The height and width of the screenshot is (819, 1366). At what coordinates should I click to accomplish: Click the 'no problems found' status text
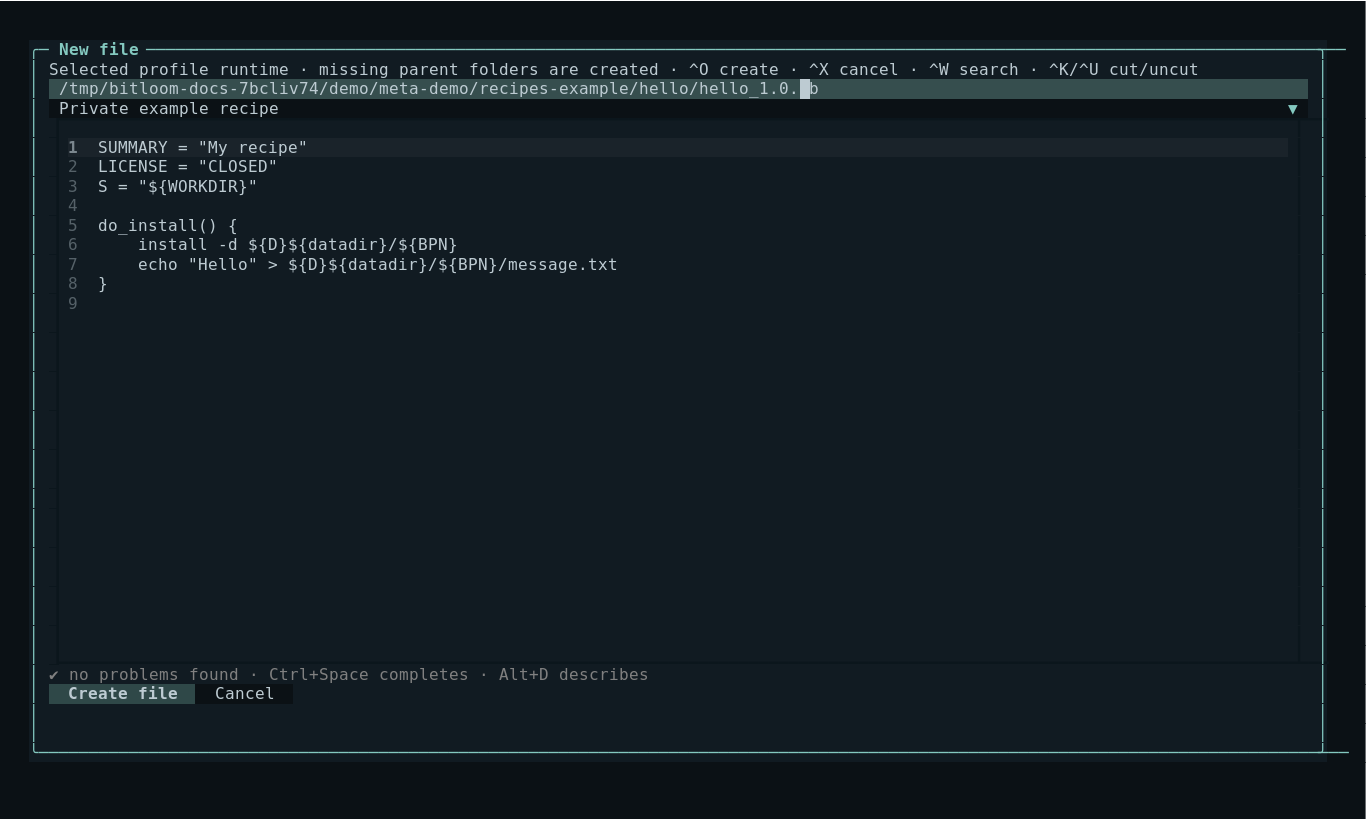coord(153,675)
